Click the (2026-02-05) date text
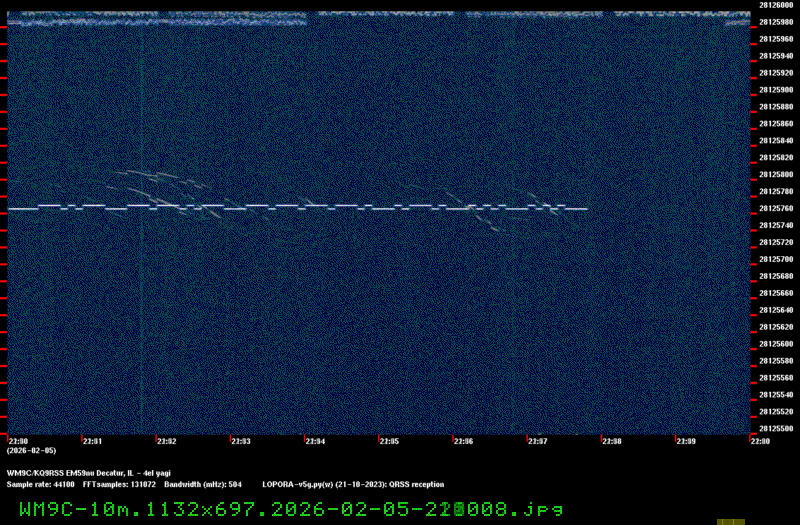Screen dimensions: 800x525 (31, 451)
